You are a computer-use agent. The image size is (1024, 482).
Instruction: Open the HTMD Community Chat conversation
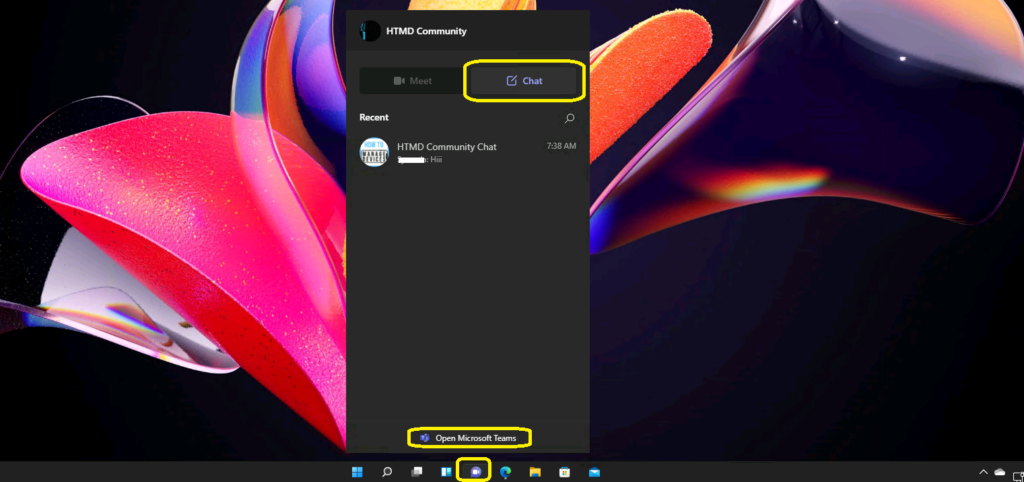(468, 152)
